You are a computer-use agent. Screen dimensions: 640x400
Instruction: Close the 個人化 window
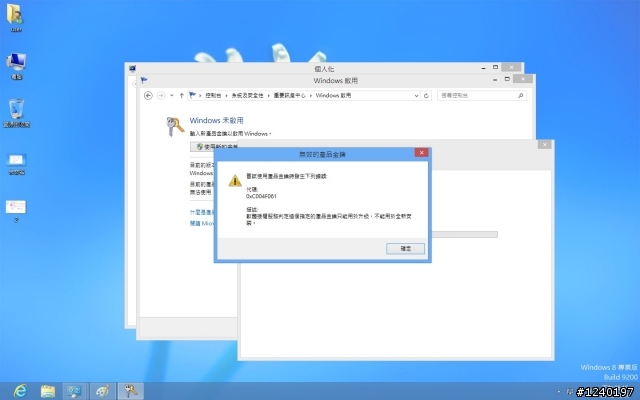(511, 67)
